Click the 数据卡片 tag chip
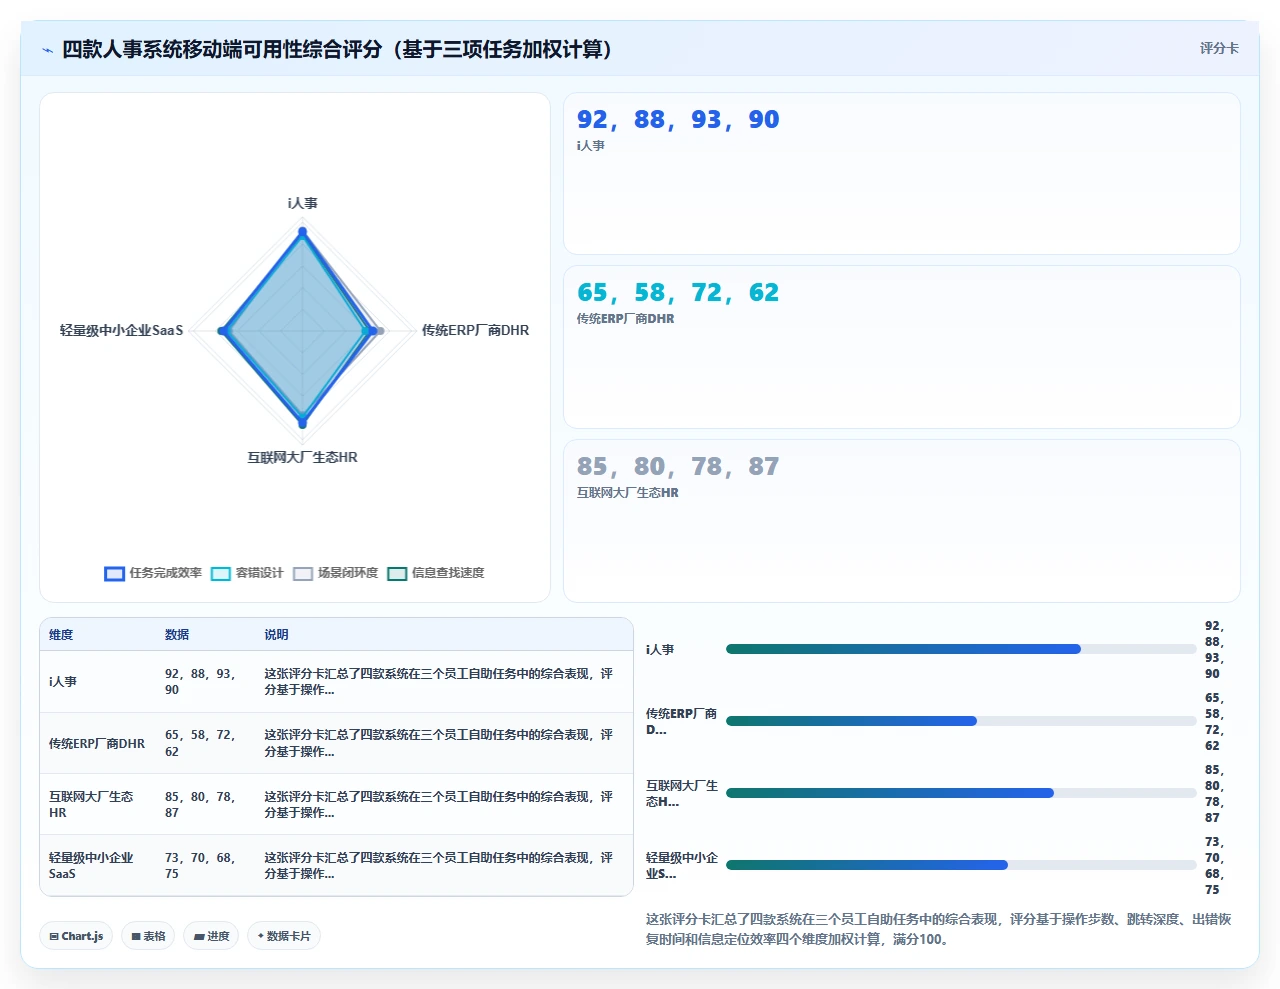 click(284, 936)
